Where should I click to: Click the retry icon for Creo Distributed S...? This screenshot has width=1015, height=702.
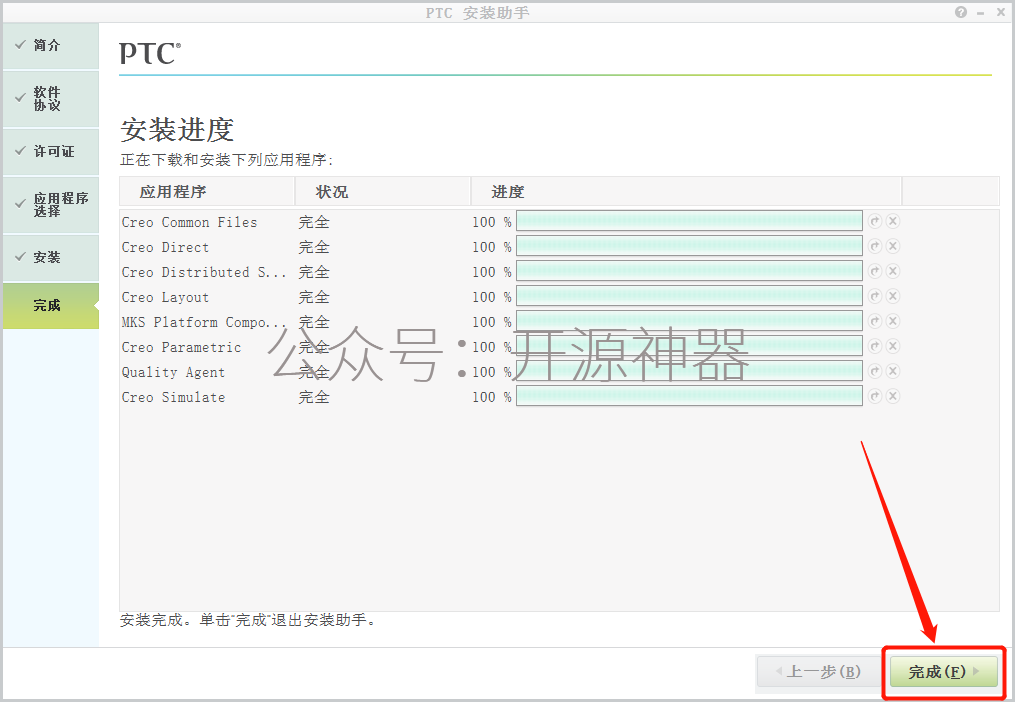coord(875,271)
